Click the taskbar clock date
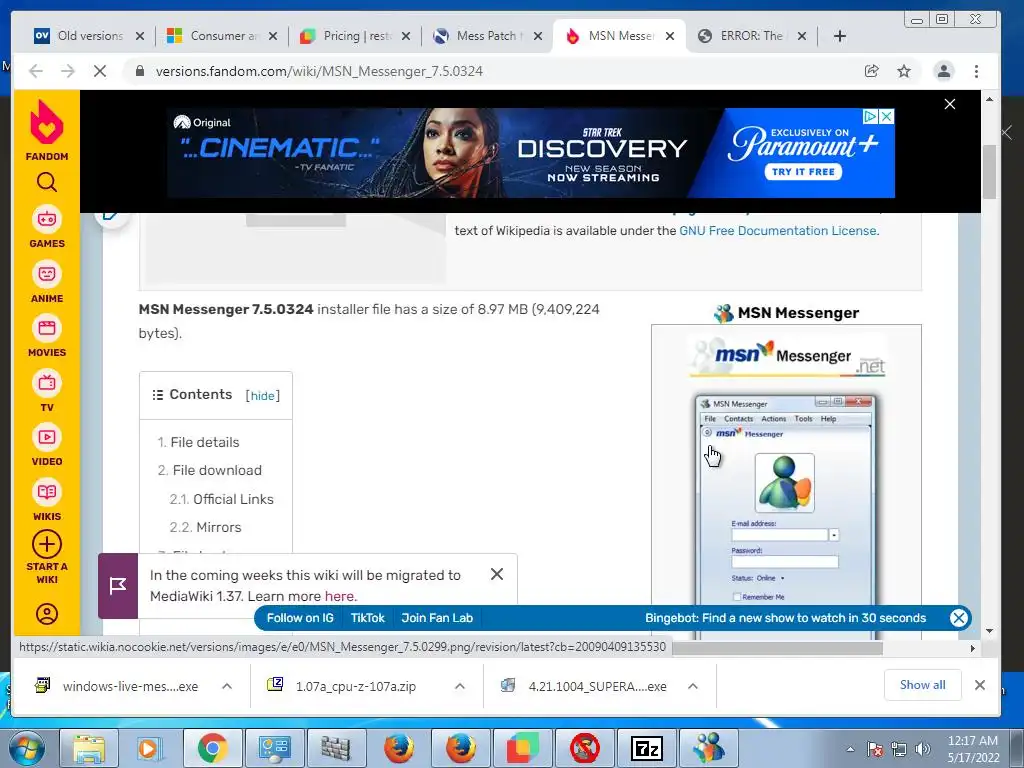1024x768 pixels. pyautogui.click(x=973, y=758)
